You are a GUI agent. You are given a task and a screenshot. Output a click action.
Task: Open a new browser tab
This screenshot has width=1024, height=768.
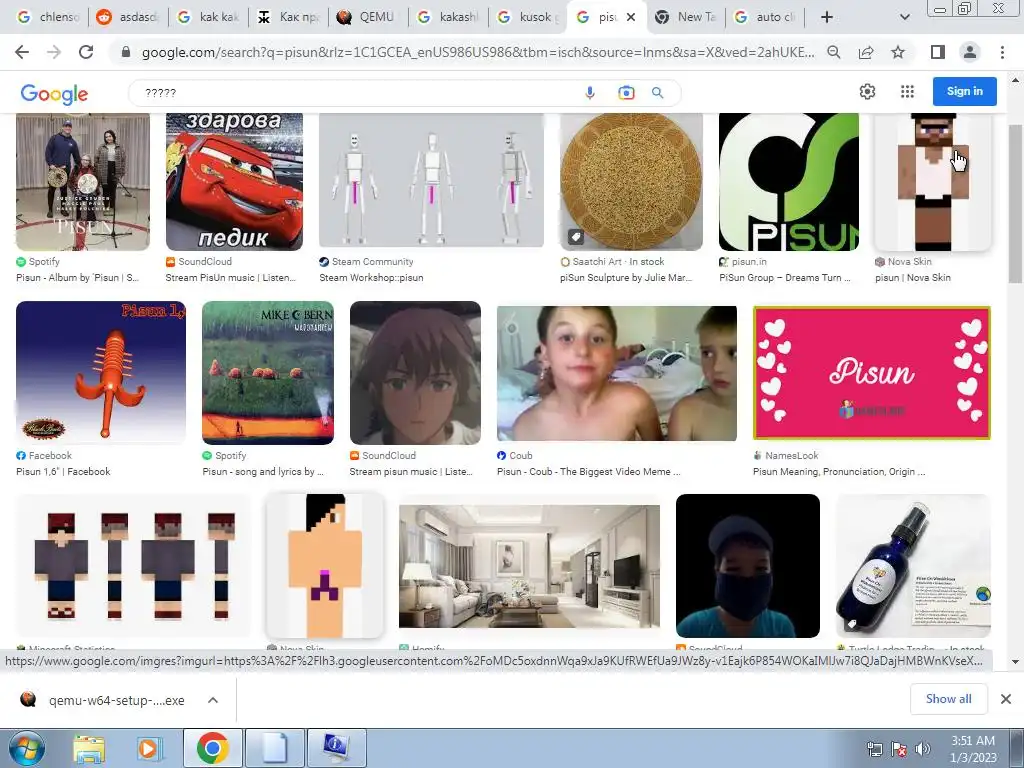pyautogui.click(x=827, y=17)
